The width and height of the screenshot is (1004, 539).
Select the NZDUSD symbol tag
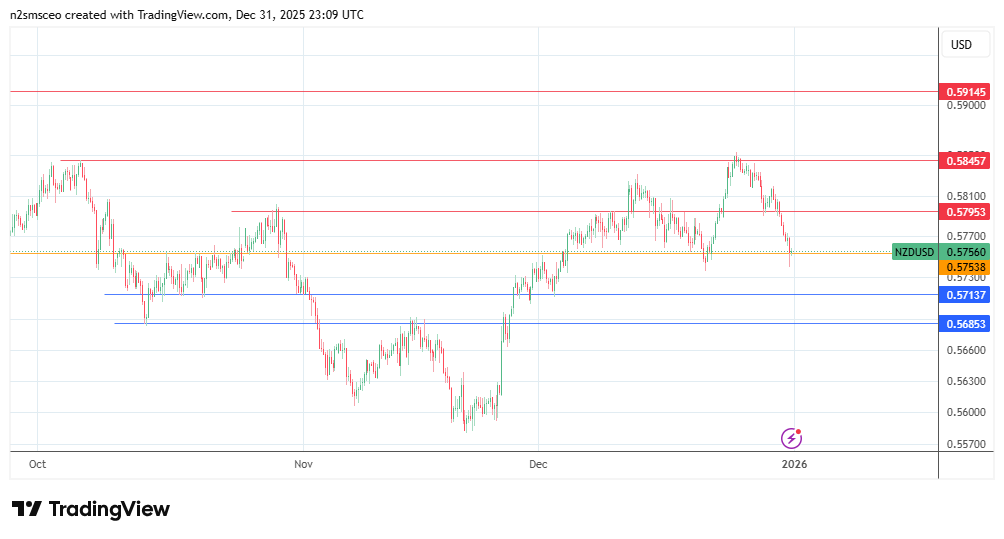[x=914, y=252]
